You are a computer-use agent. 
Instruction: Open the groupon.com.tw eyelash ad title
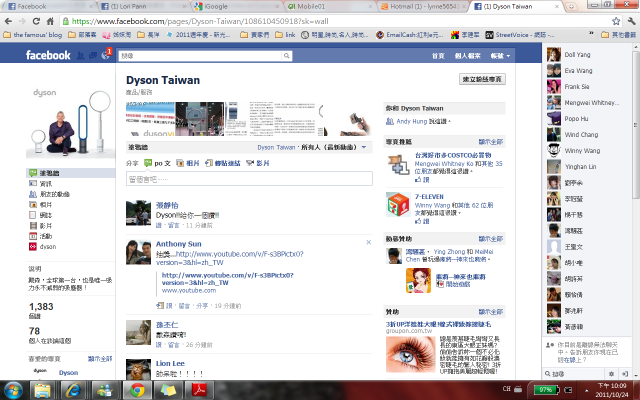click(438, 324)
